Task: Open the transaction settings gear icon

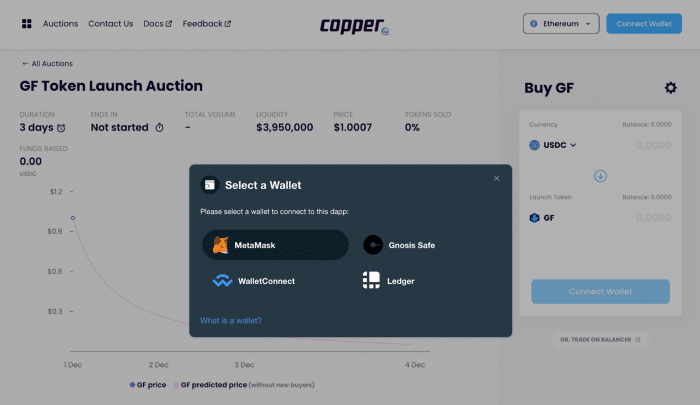Action: [x=670, y=88]
